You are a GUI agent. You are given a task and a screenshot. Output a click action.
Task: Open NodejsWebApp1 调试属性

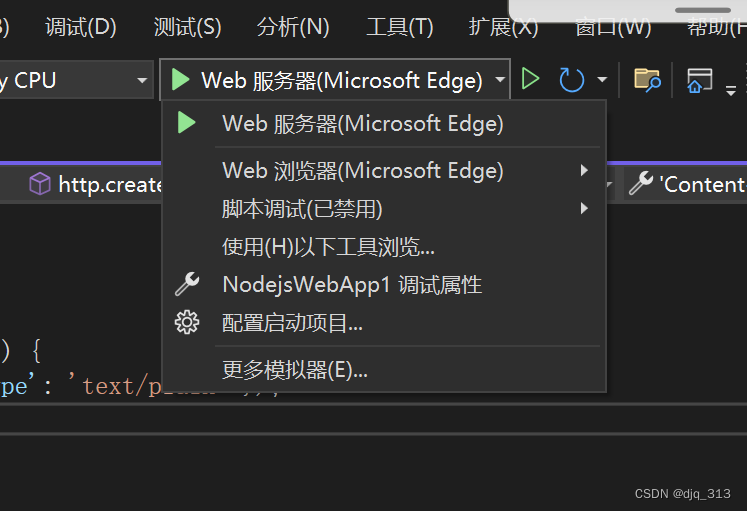(384, 285)
